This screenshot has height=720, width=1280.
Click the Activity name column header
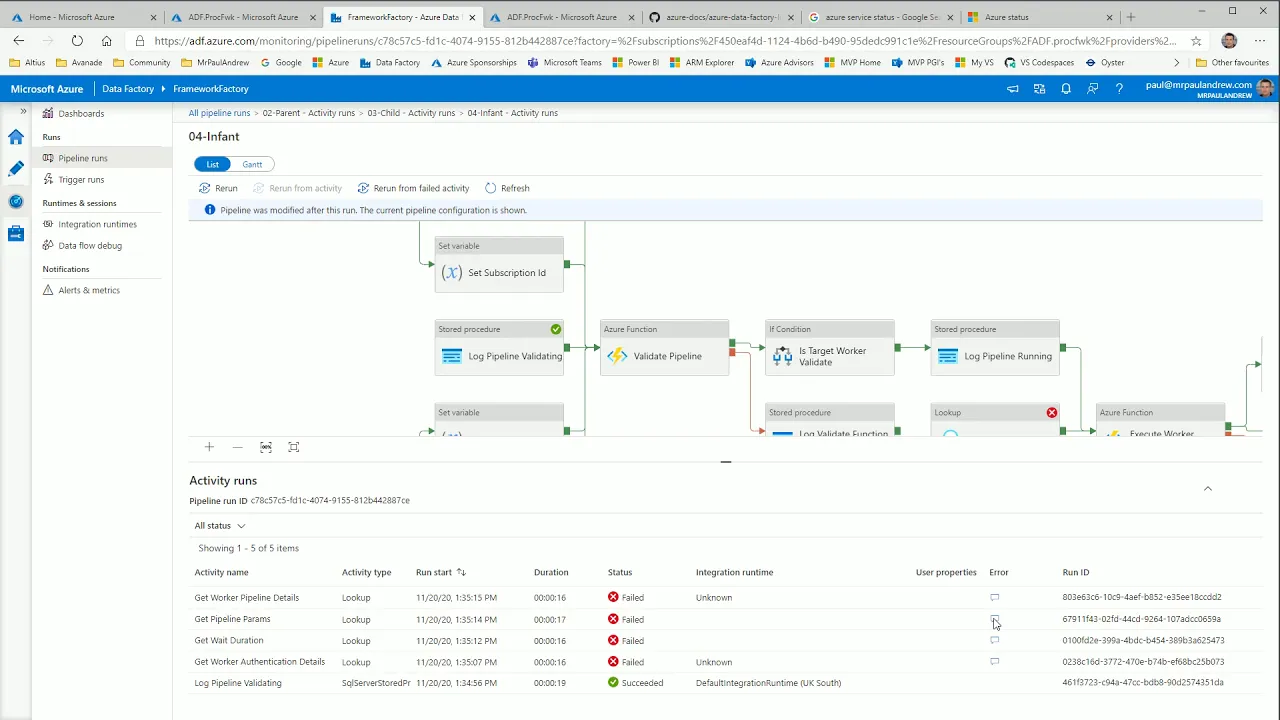pos(222,572)
